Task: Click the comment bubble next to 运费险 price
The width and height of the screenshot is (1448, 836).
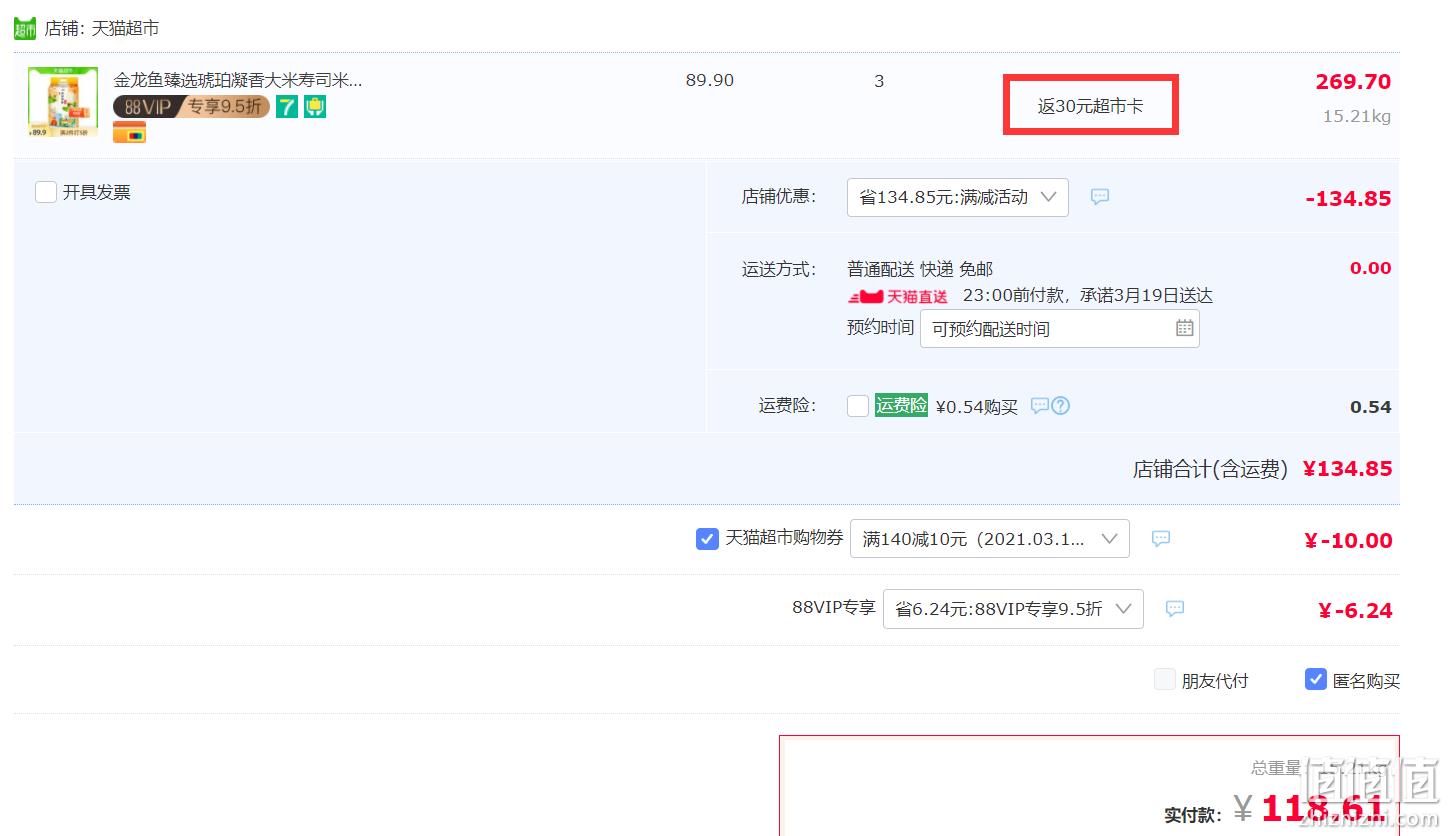Action: tap(1040, 406)
